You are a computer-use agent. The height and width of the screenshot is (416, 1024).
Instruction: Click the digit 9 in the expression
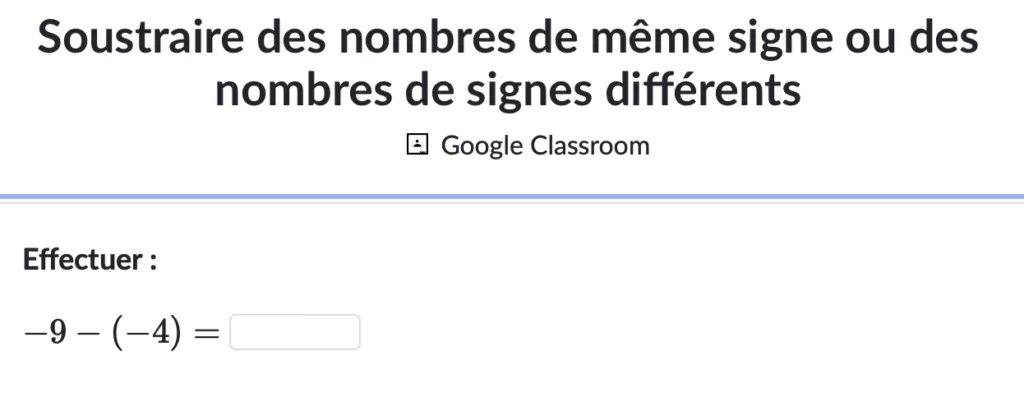click(x=58, y=334)
